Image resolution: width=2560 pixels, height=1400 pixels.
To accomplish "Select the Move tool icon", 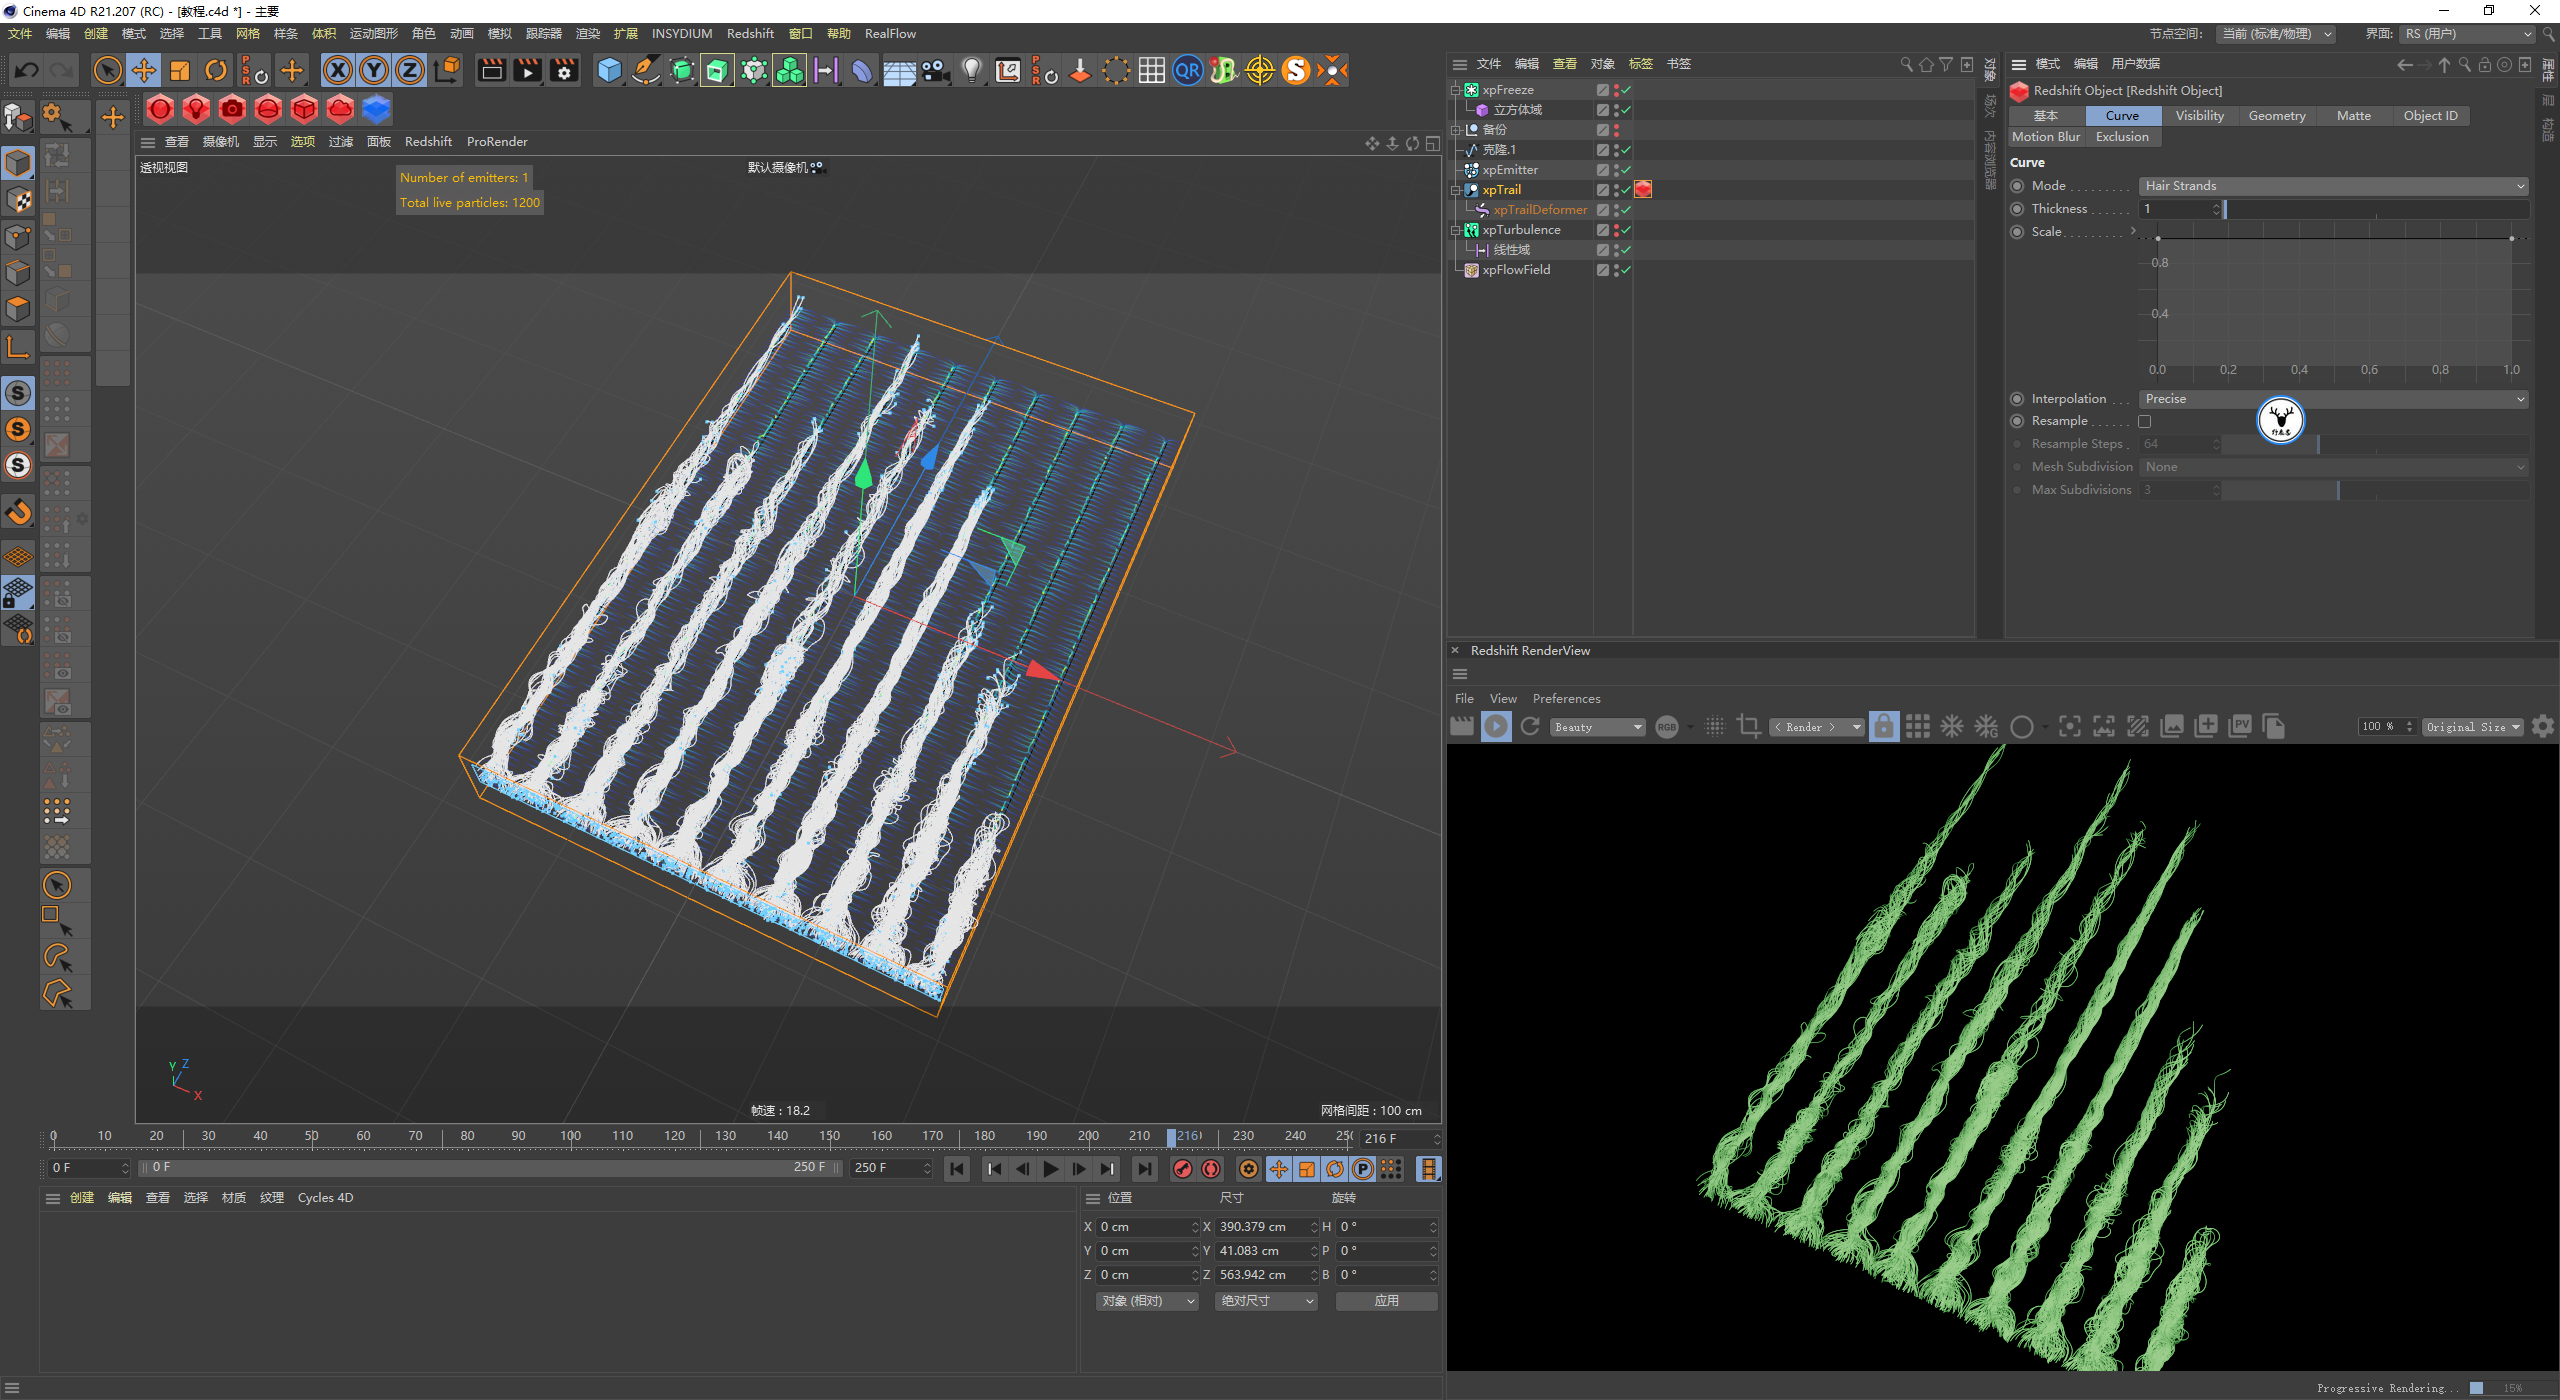I will coord(144,70).
